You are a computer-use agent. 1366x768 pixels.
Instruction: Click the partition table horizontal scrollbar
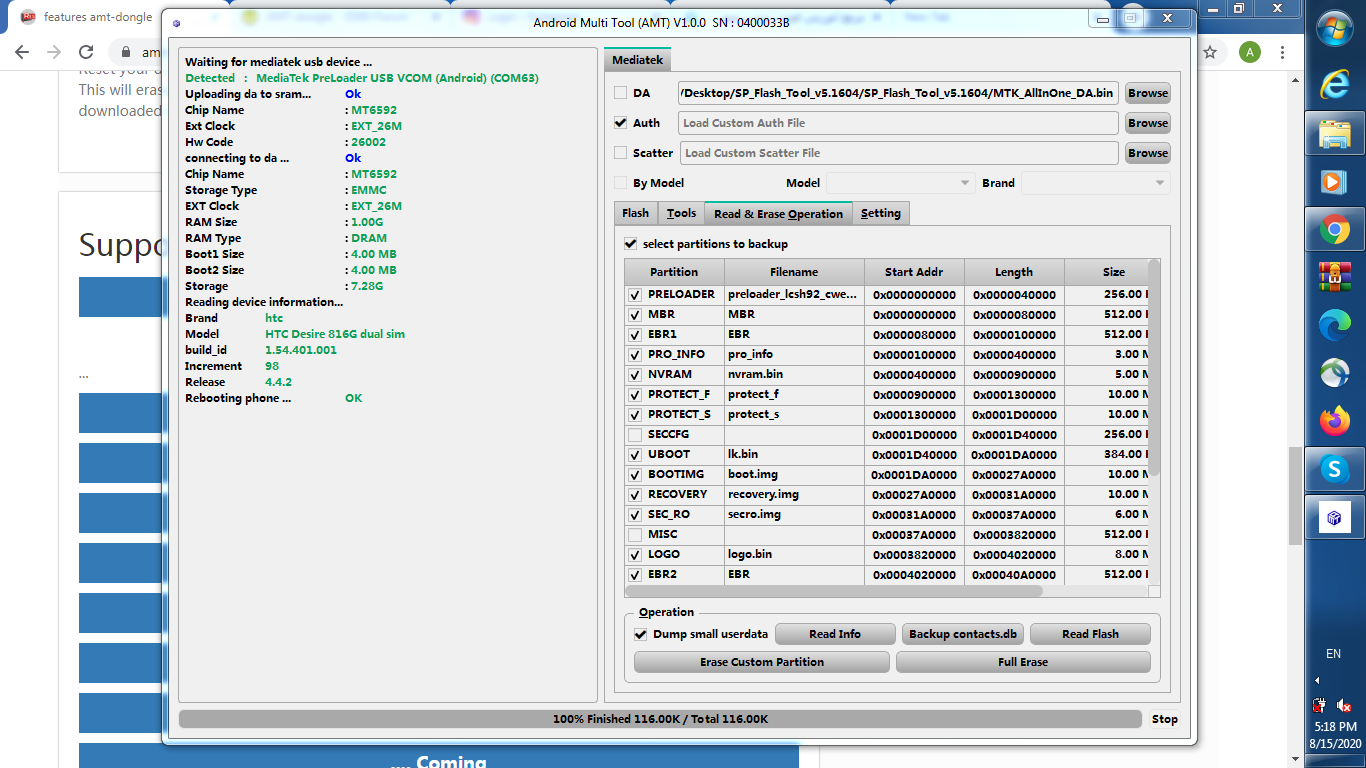pyautogui.click(x=833, y=591)
